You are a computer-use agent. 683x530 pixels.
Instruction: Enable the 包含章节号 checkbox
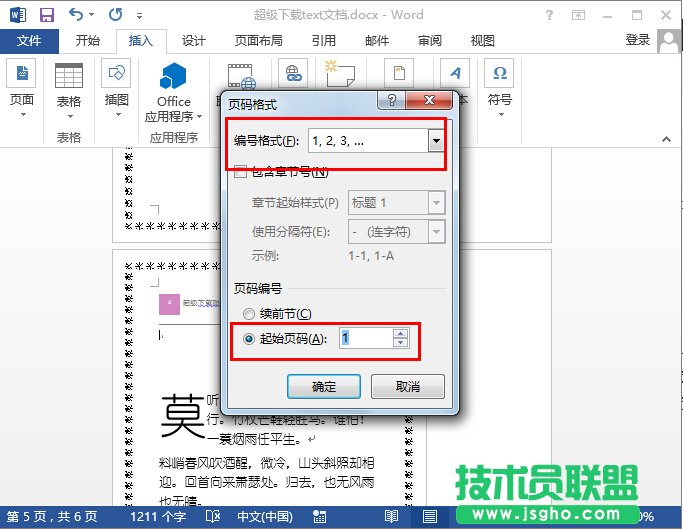240,172
